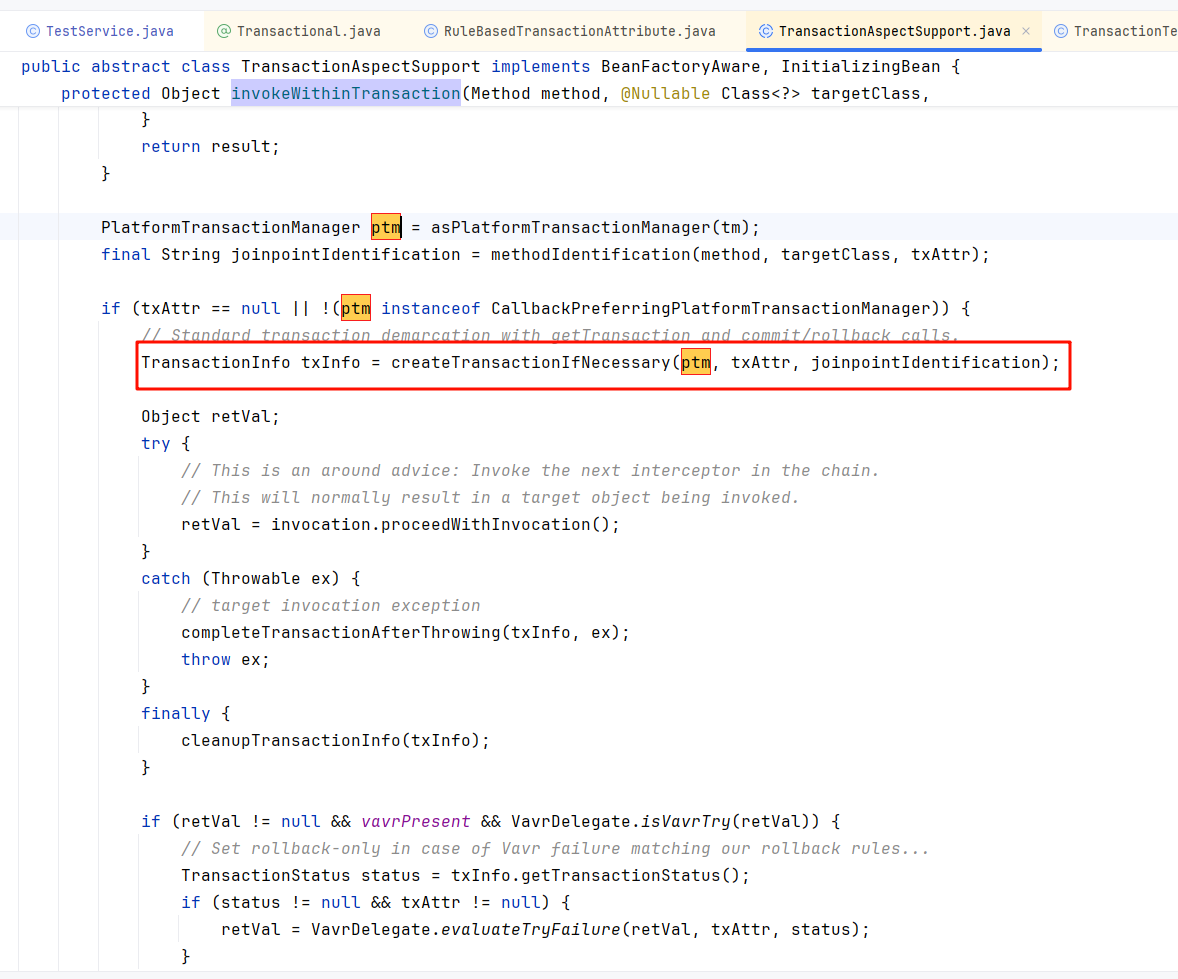Click catch (Throwable ex) line

click(251, 579)
